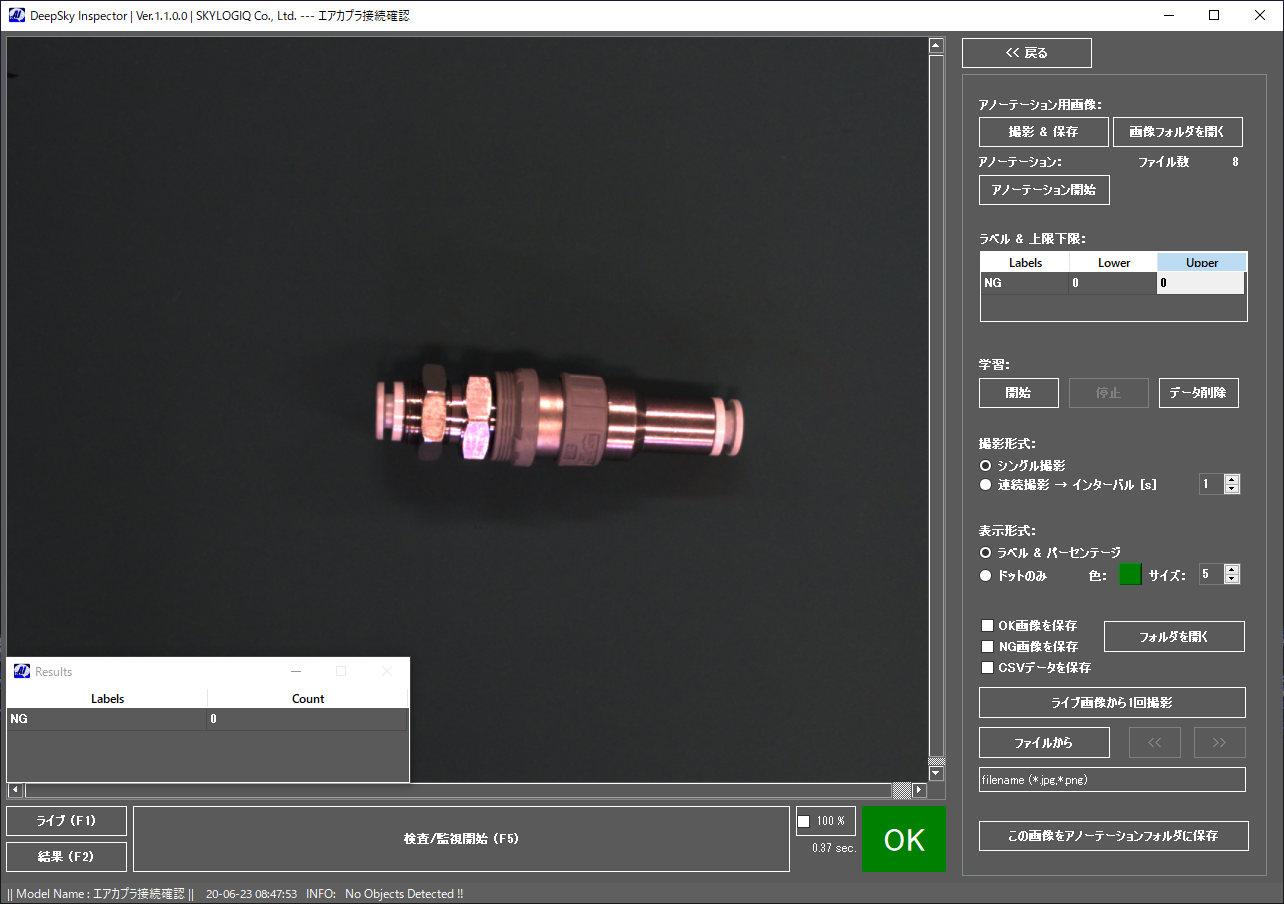Enable the CSVデータを保存 checkbox
This screenshot has width=1284, height=904.
[988, 668]
